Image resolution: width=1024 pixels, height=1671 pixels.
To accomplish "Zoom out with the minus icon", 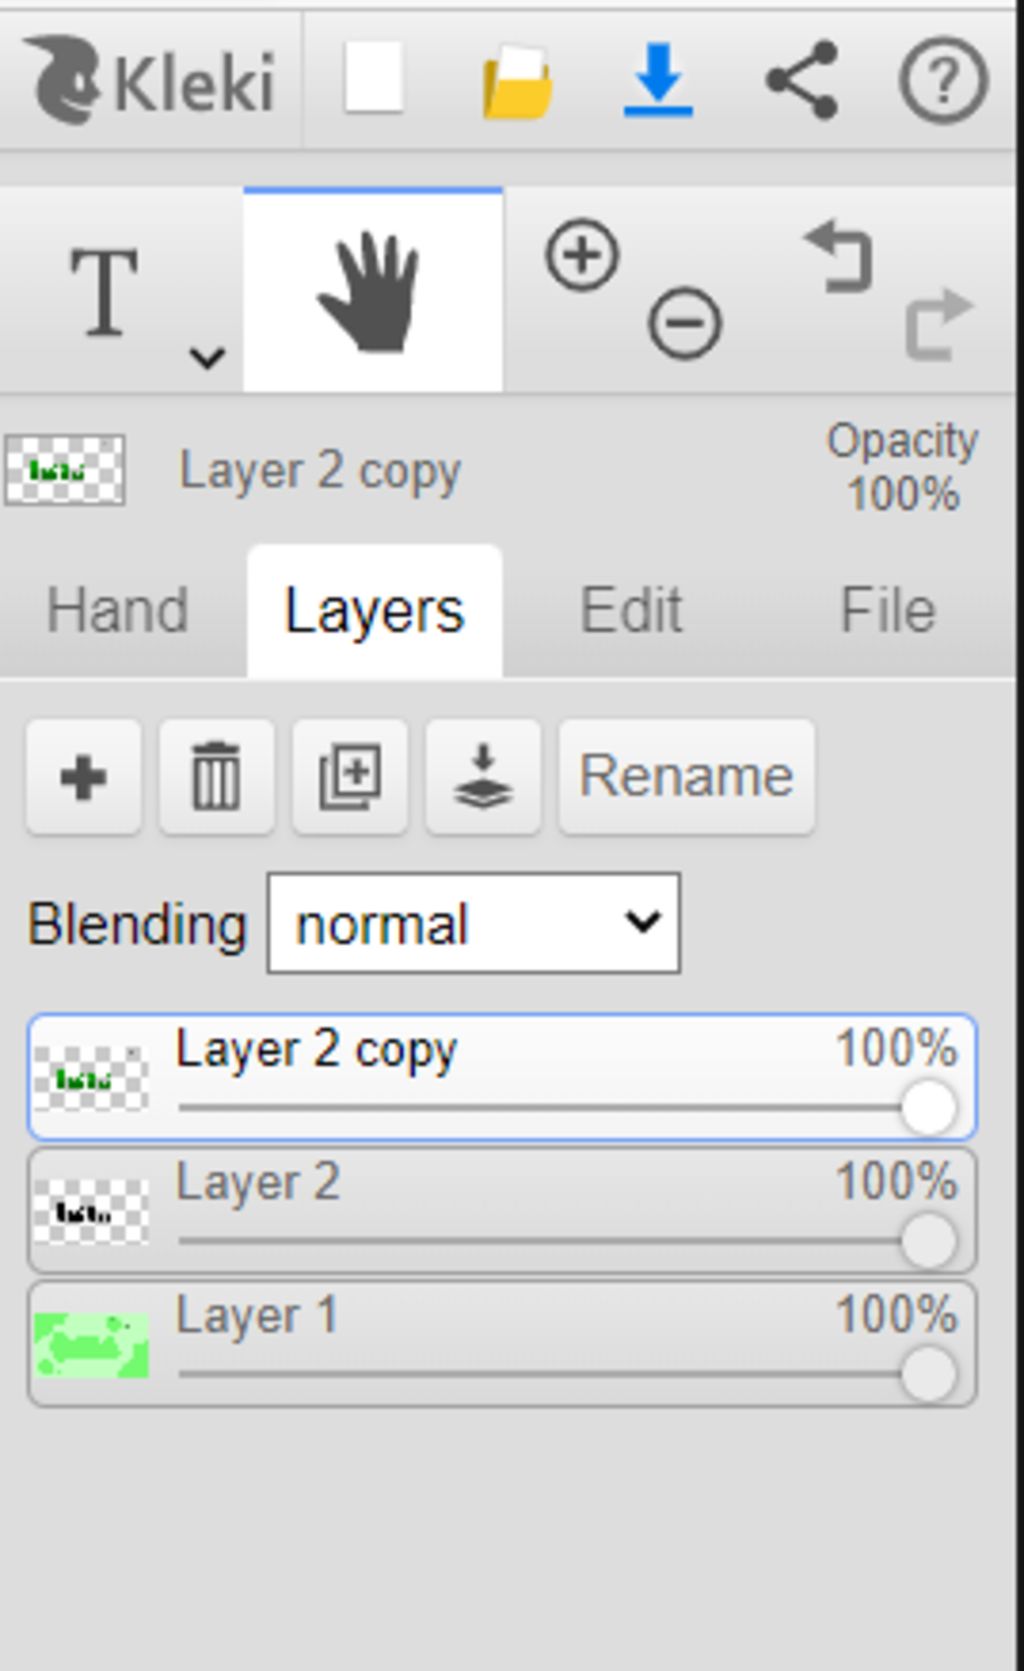I will [x=685, y=323].
